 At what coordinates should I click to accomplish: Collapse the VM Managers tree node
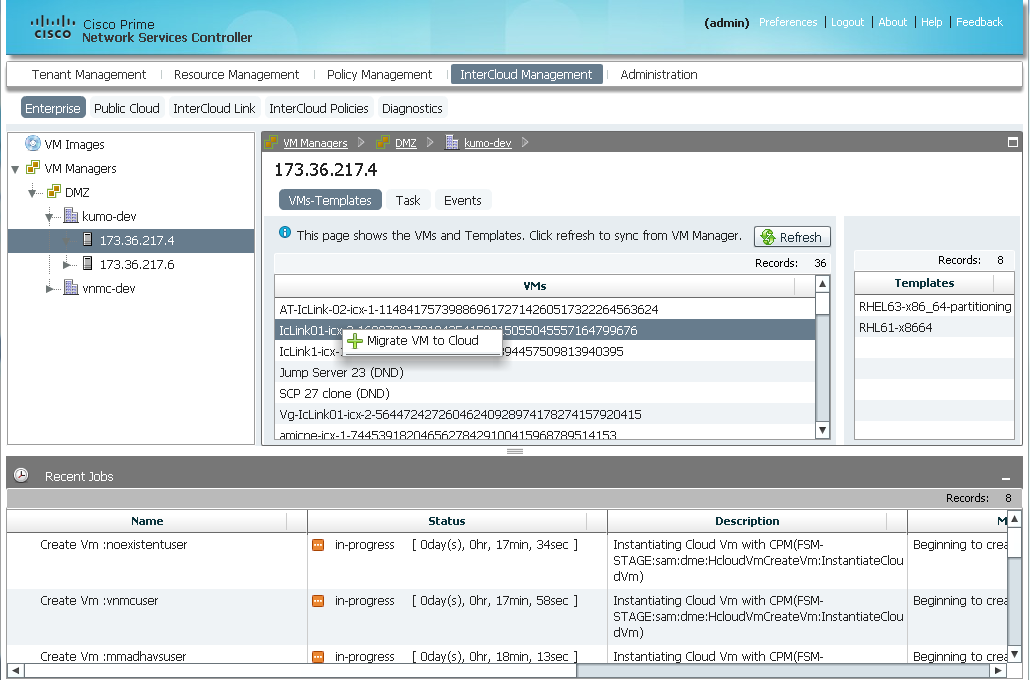click(15, 169)
